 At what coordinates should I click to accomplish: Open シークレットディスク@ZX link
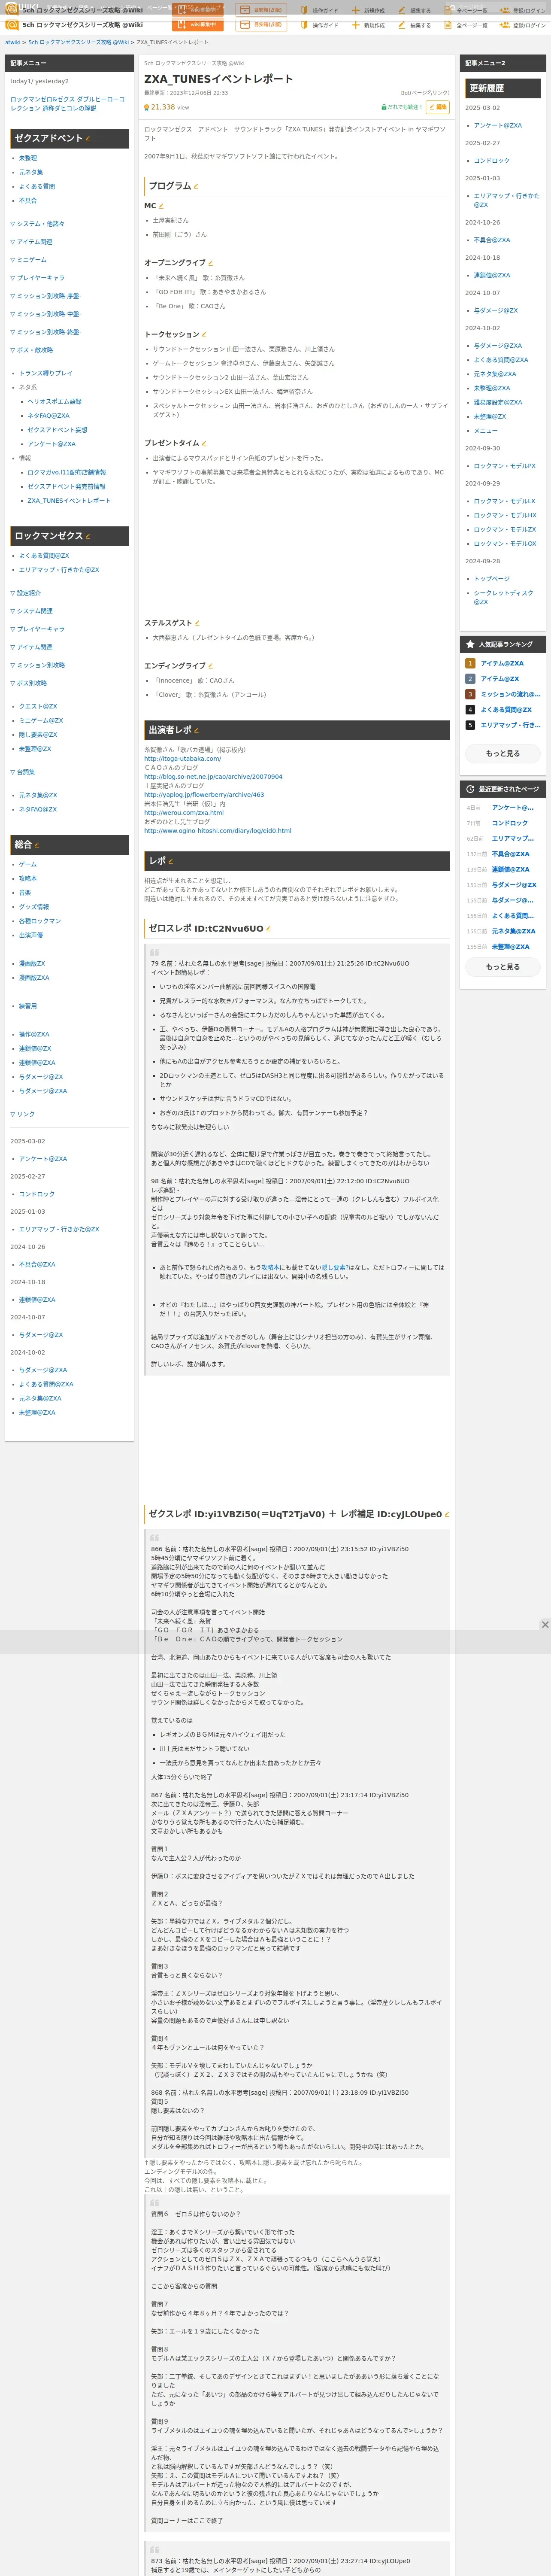click(504, 597)
